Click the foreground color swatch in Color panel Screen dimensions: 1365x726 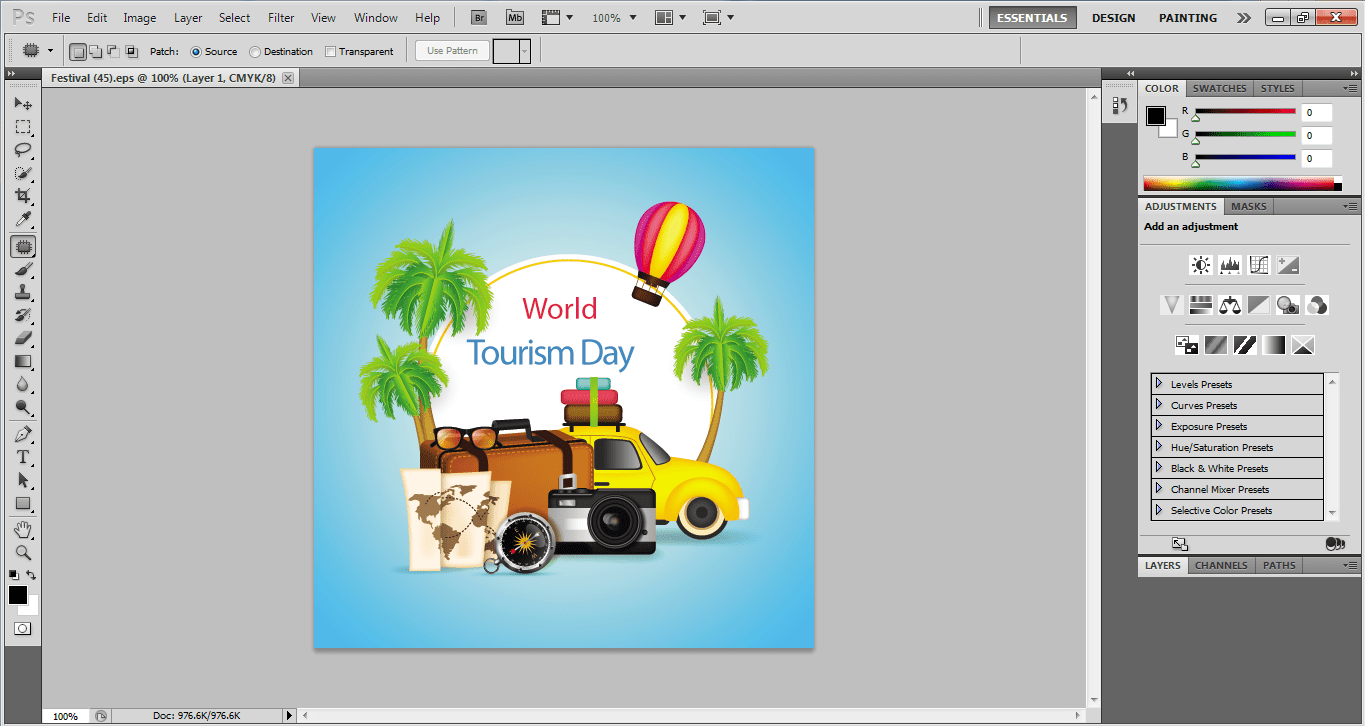pyautogui.click(x=1155, y=115)
